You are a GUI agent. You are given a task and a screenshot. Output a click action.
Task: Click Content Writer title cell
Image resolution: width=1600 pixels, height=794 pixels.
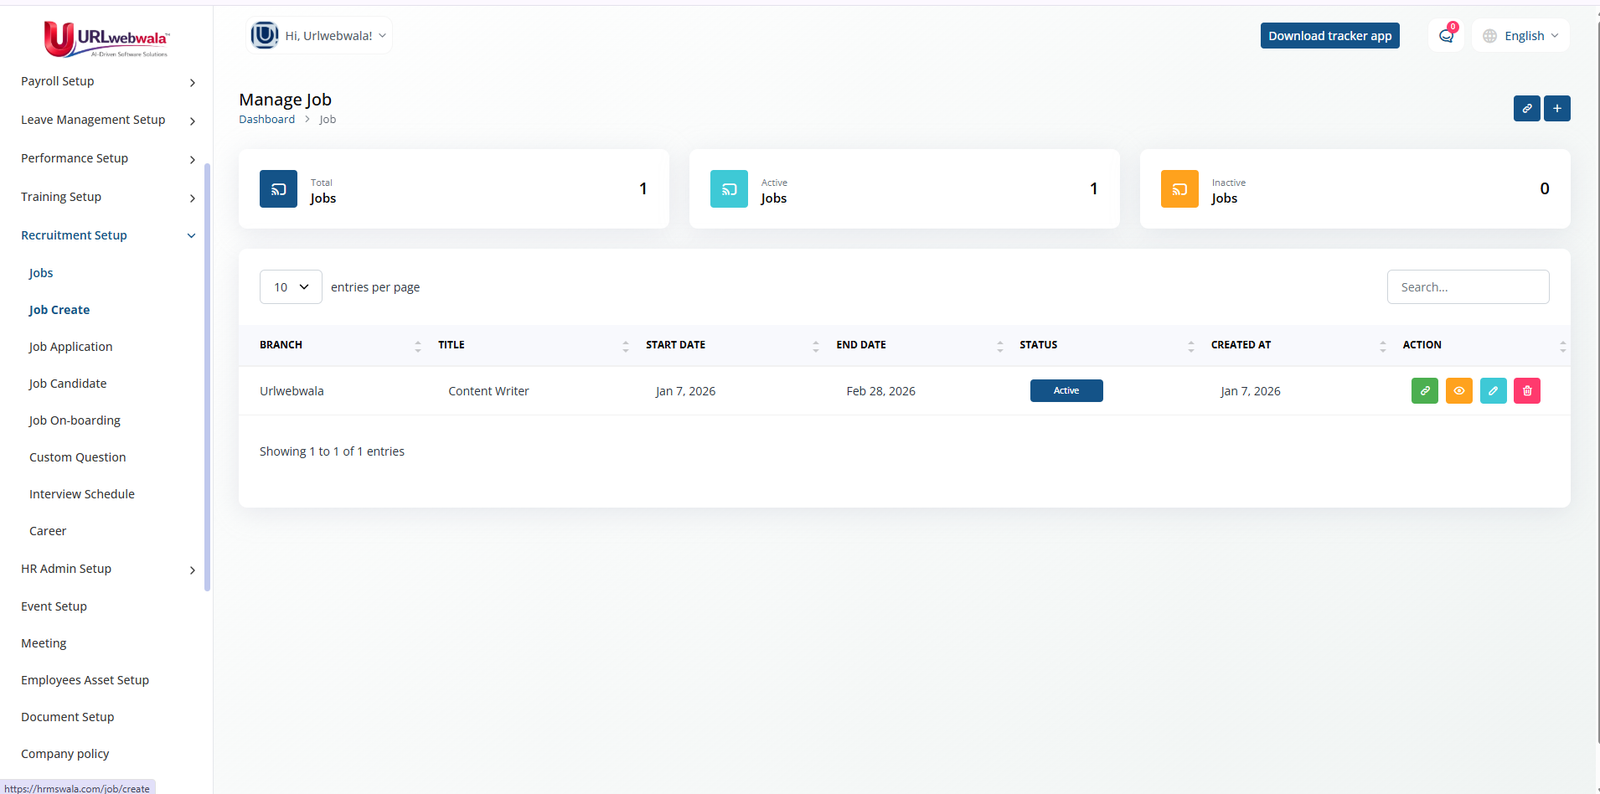(488, 392)
